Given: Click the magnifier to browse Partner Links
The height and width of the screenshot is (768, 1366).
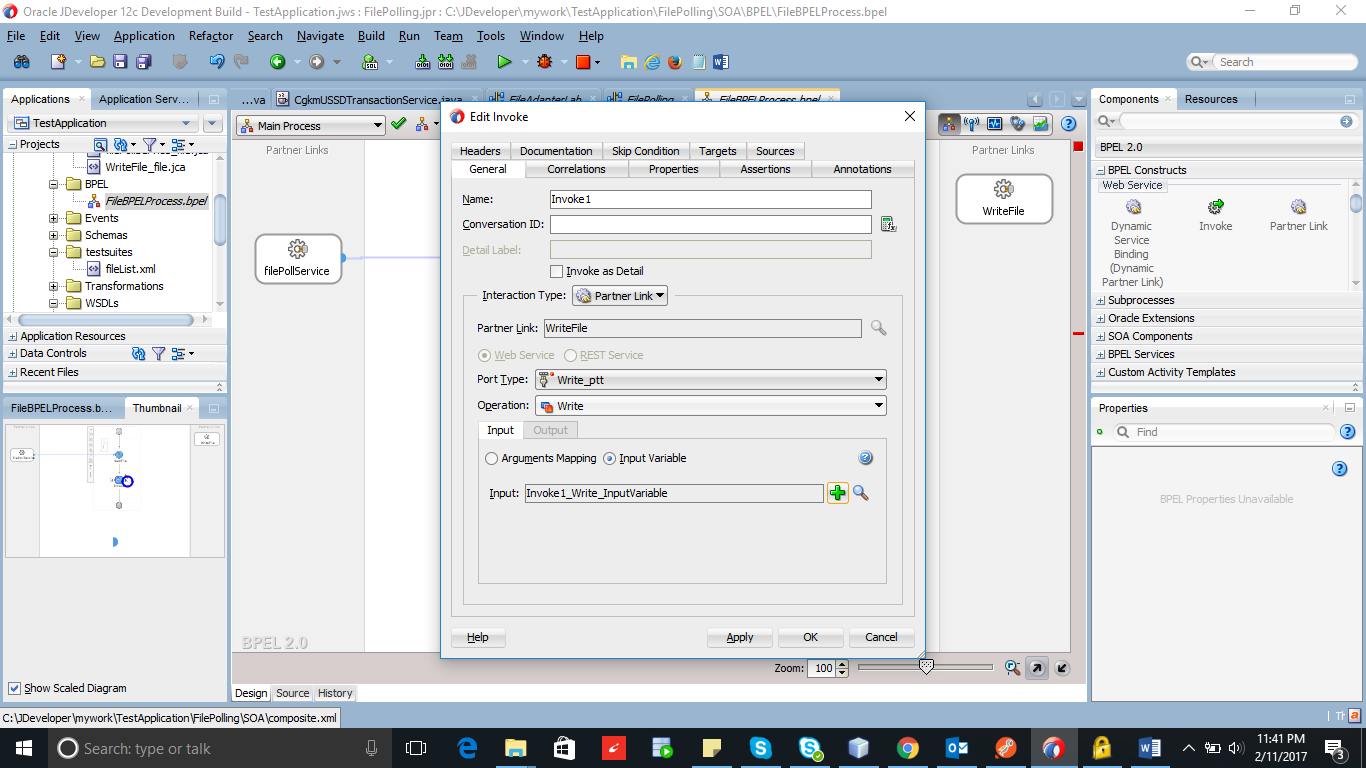Looking at the screenshot, I should [877, 328].
